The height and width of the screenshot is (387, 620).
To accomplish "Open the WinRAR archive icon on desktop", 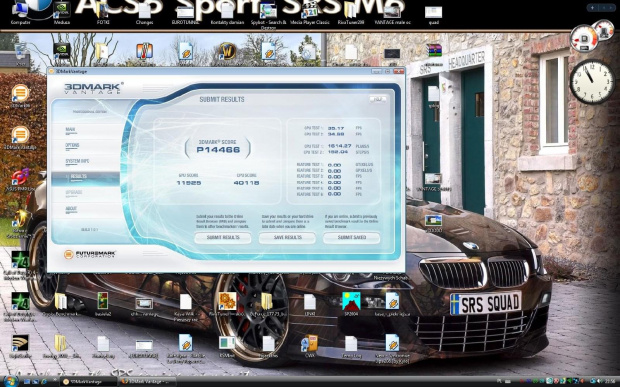I will pyautogui.click(x=434, y=51).
